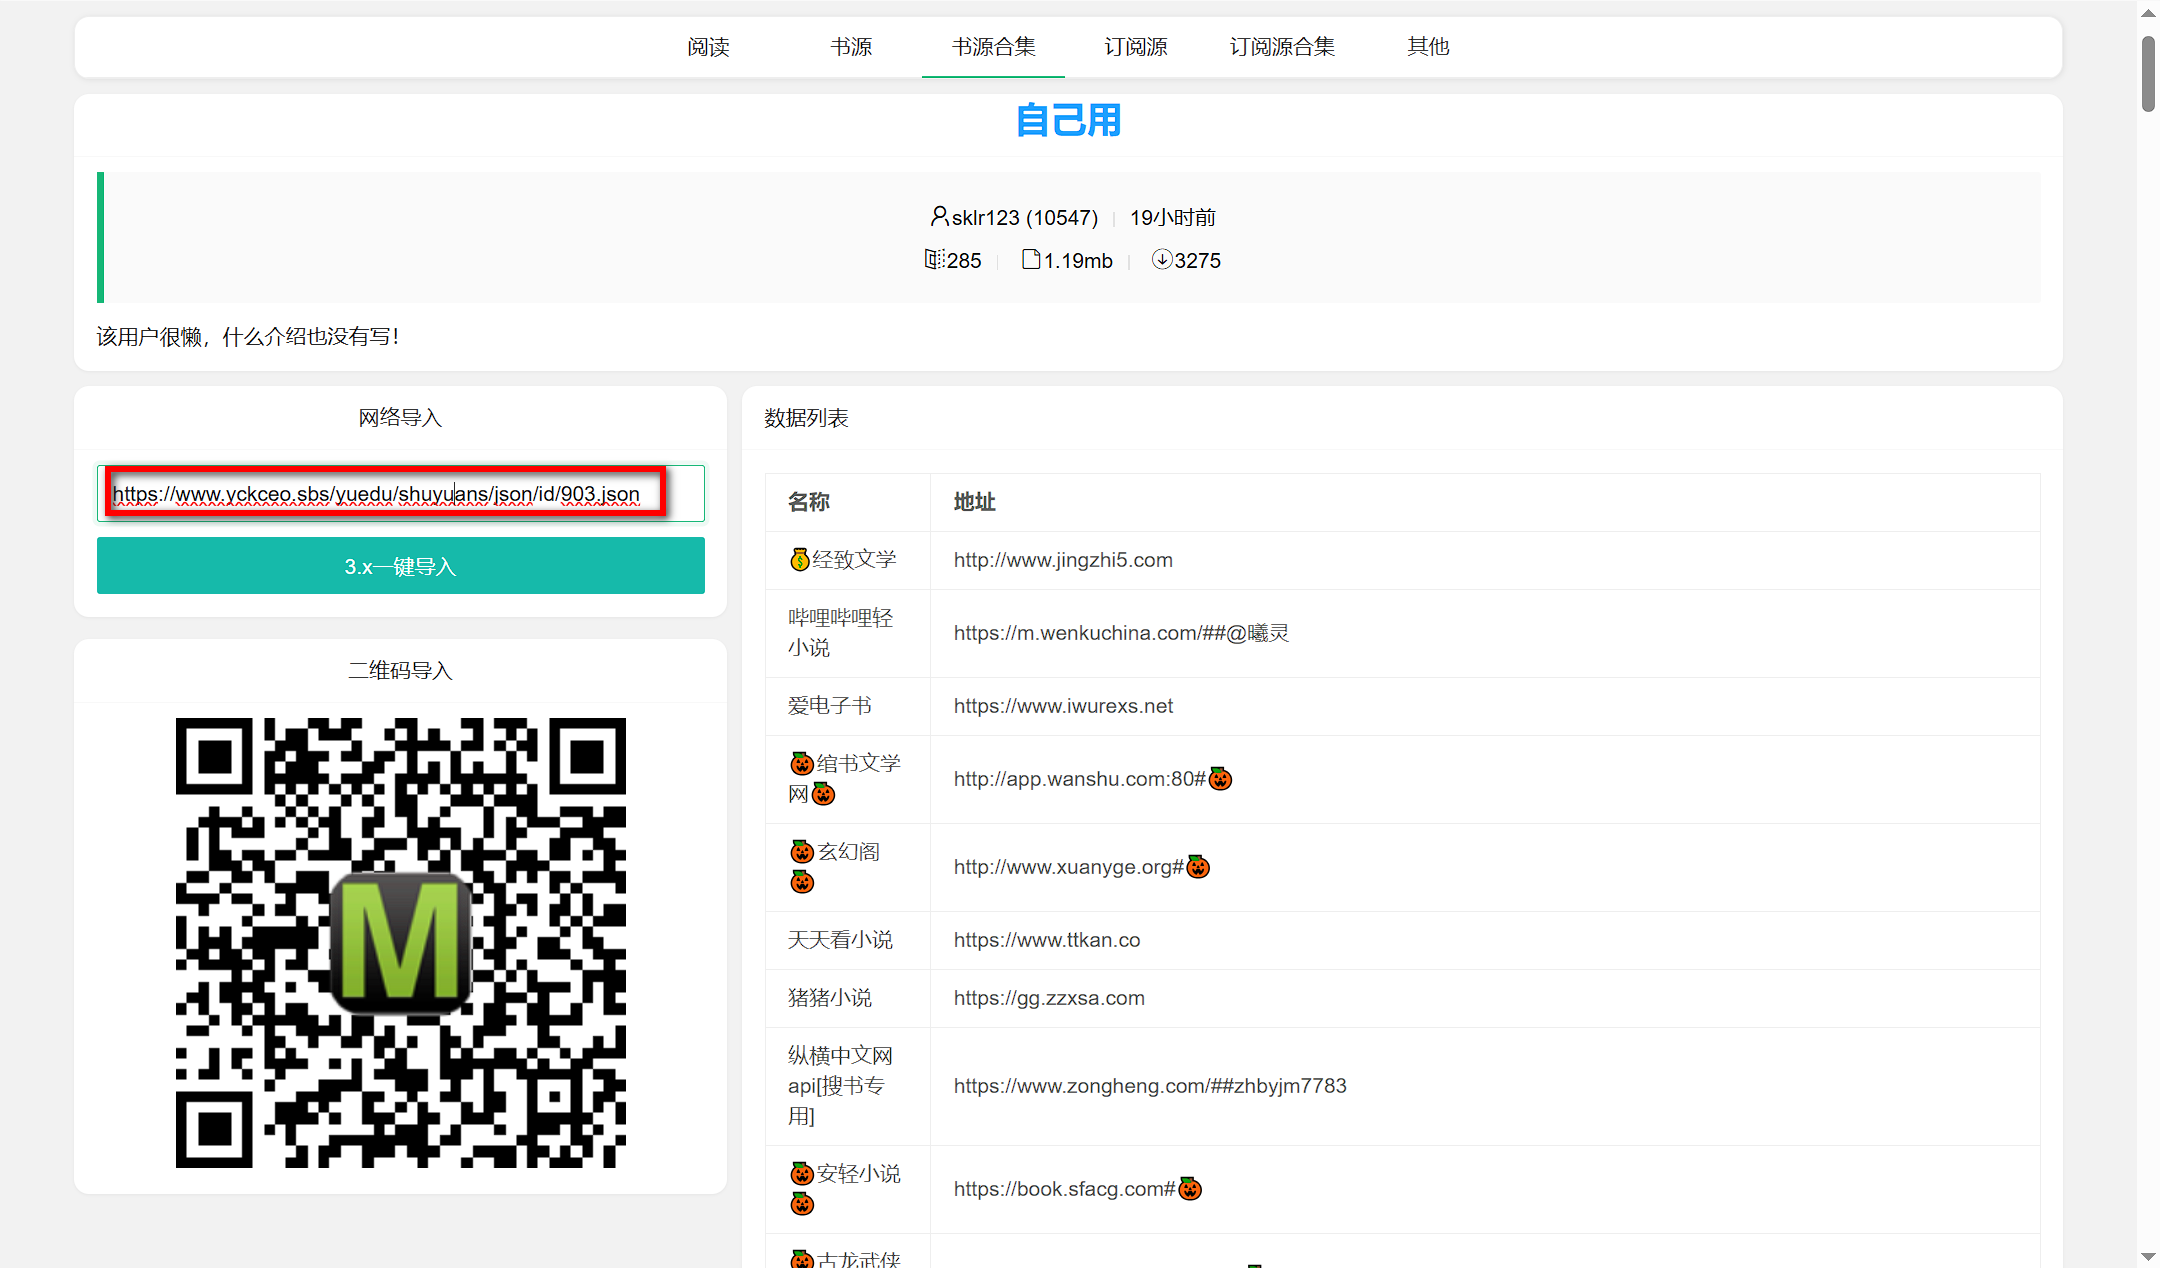This screenshot has height=1268, width=2160.
Task: Click the 3.x一键导入 button
Action: click(400, 566)
